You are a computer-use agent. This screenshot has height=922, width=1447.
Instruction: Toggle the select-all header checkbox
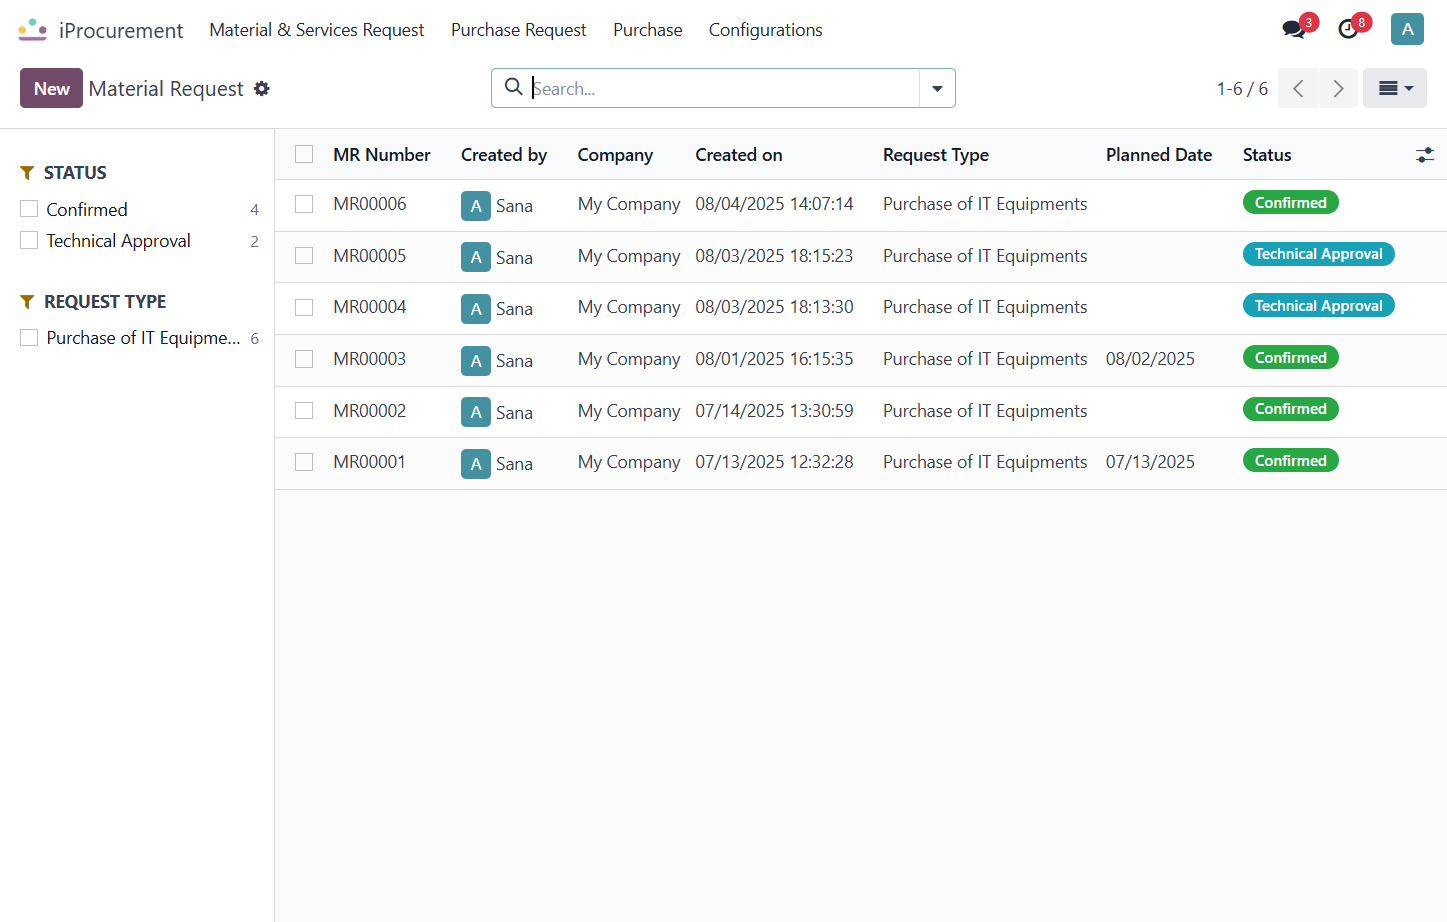(x=304, y=154)
